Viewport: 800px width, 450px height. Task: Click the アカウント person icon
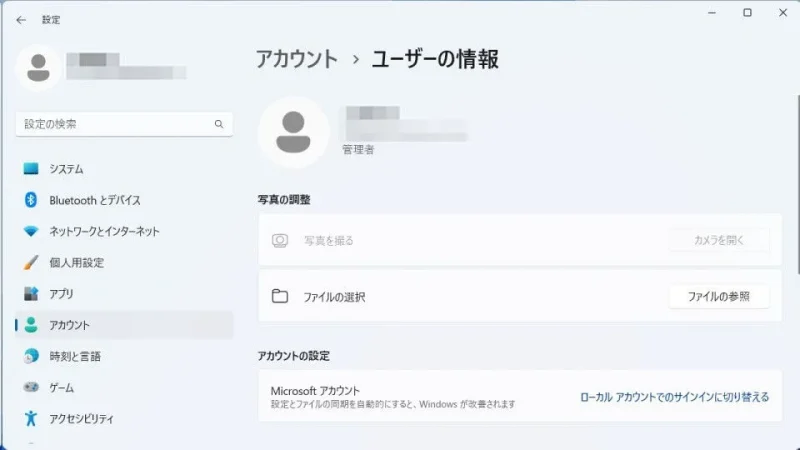pos(31,324)
